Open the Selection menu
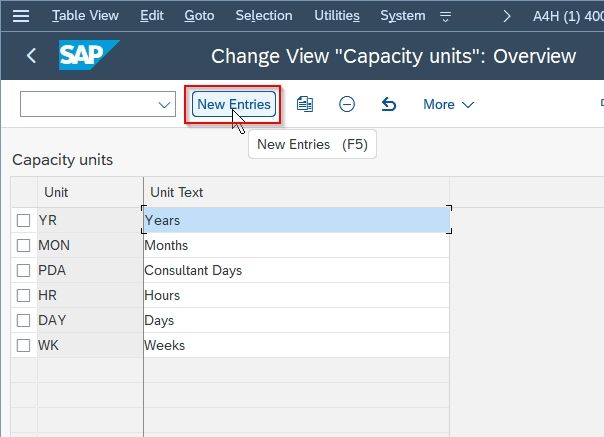 point(264,16)
